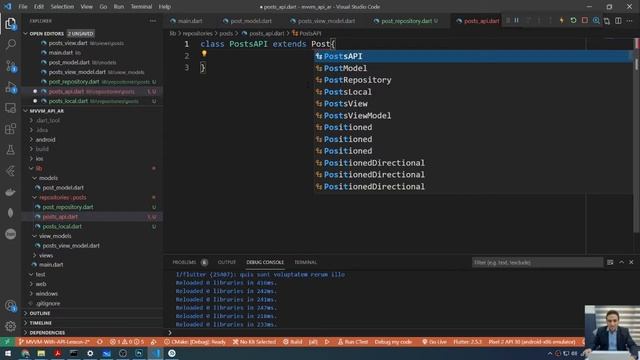Collapse the models folder
The height and width of the screenshot is (360, 640).
48,178
